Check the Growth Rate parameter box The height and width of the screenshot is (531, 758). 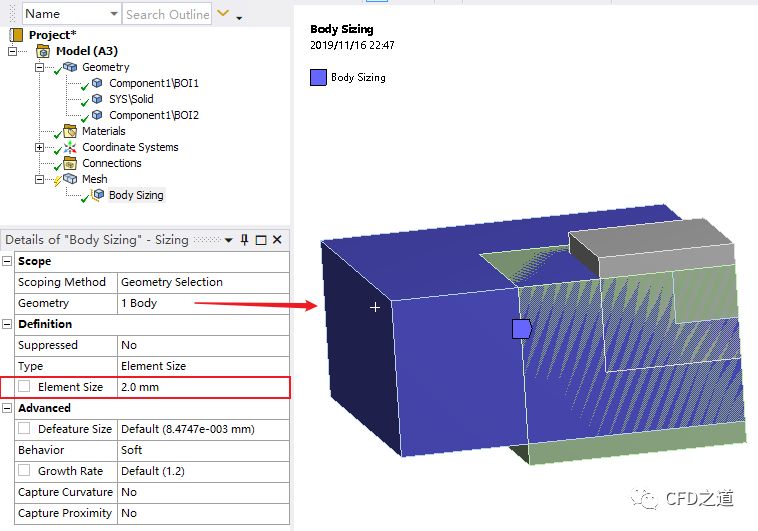[x=24, y=471]
